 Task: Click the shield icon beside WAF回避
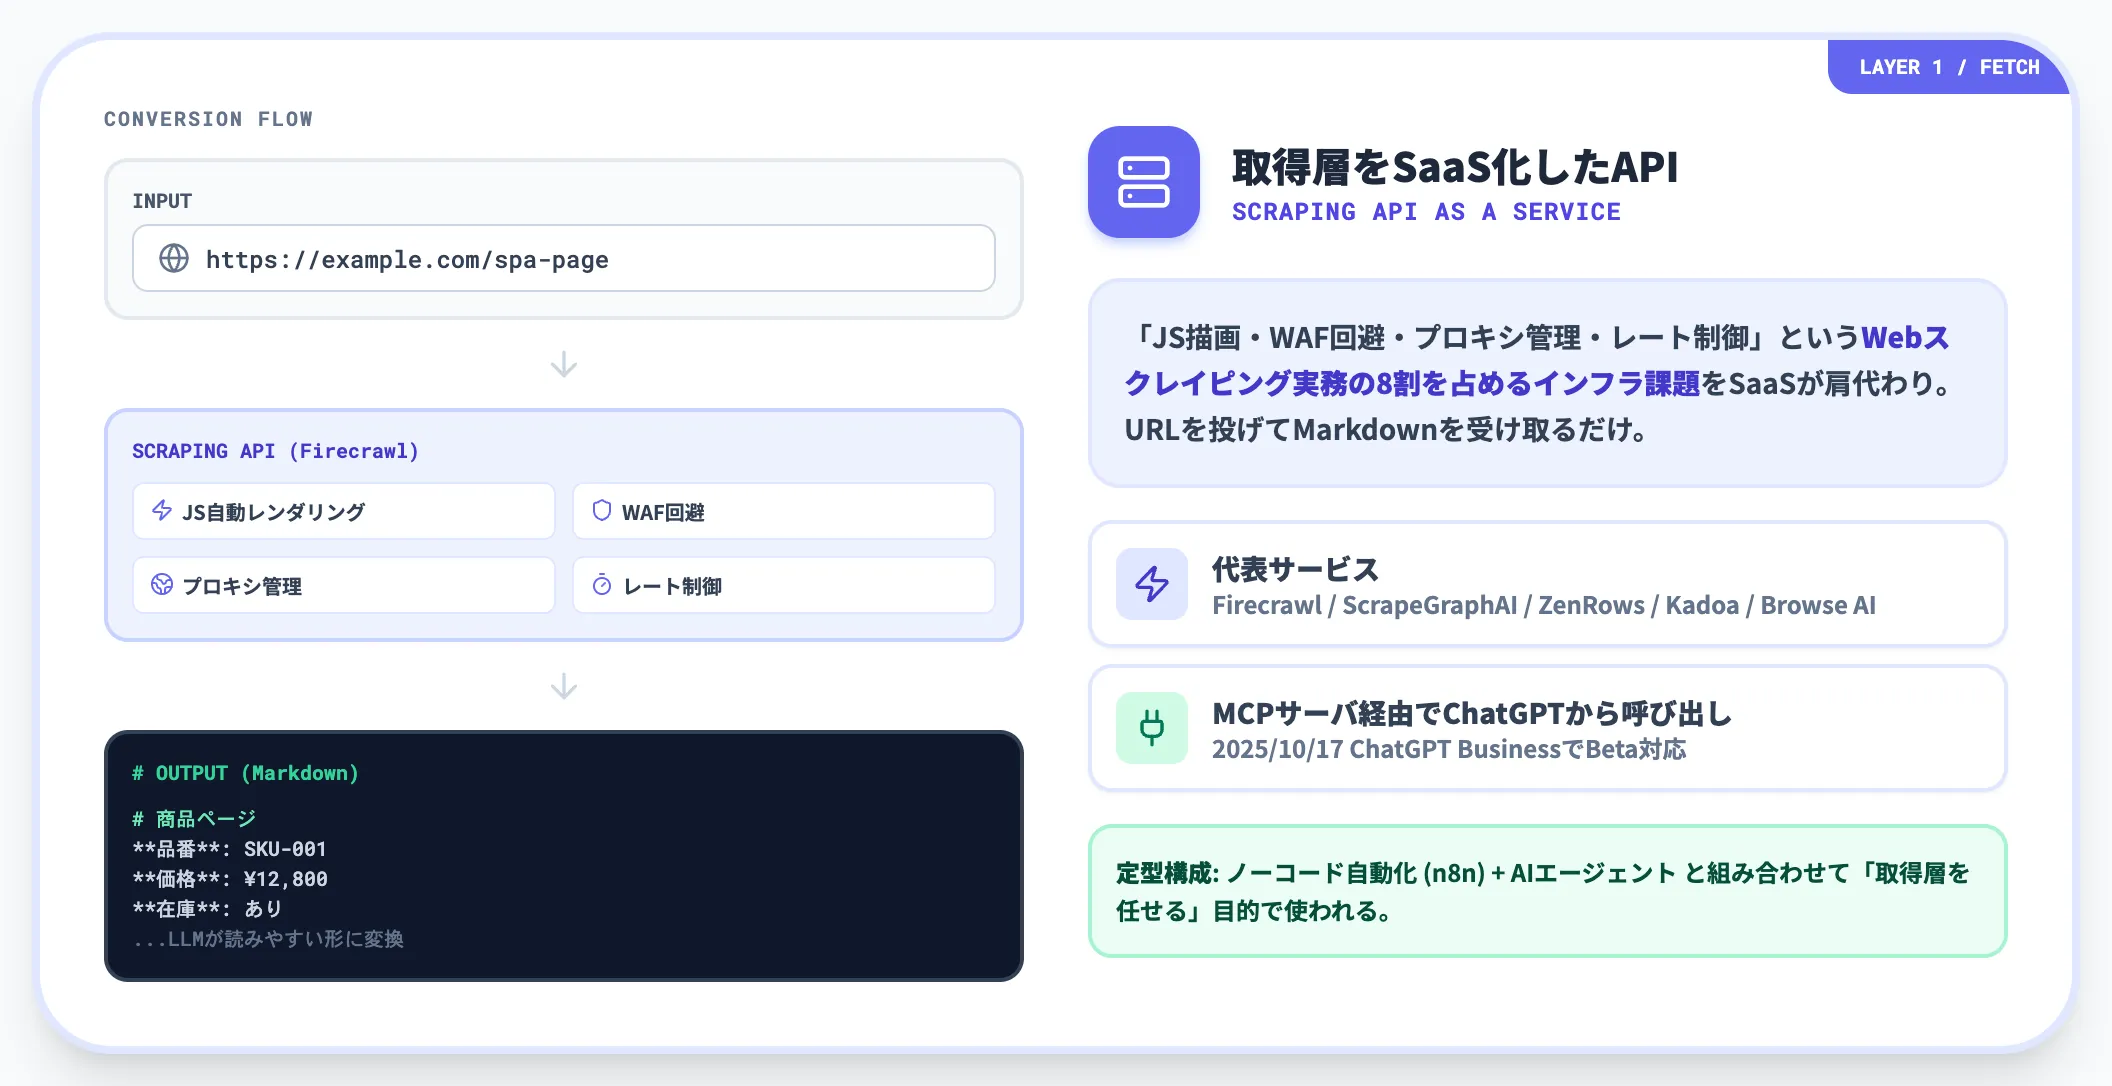coord(602,510)
